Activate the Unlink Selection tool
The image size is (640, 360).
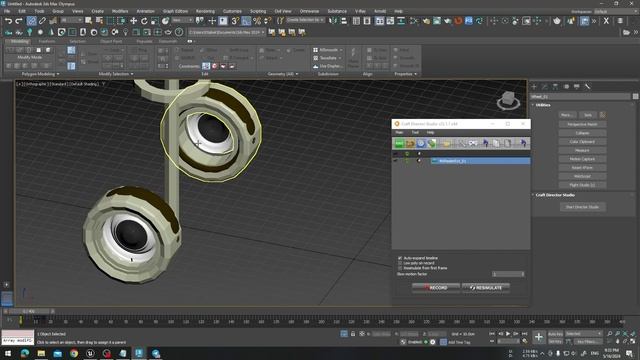coord(42,20)
